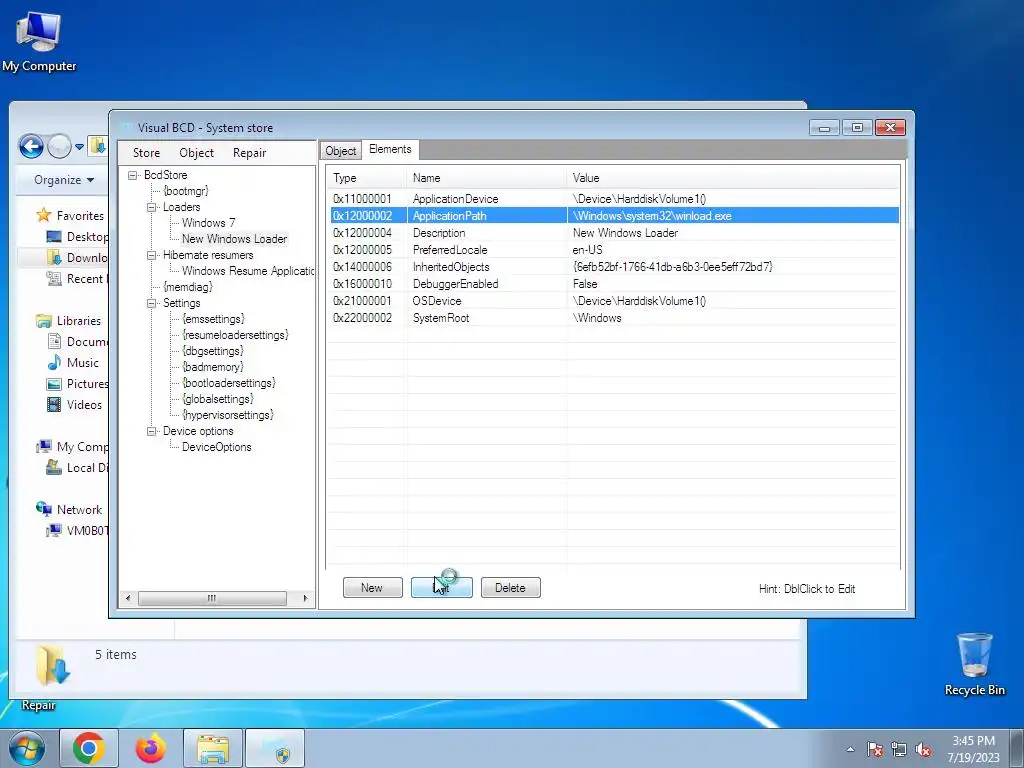Select Recent Places icon in Explorer
Screen dimensions: 1024x768
point(54,279)
